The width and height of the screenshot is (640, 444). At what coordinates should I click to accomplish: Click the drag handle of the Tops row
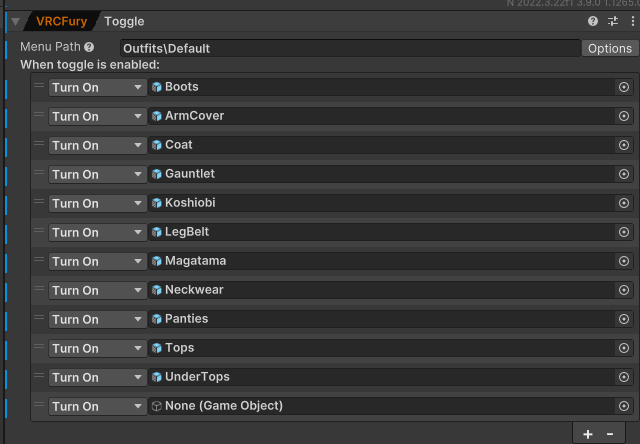tap(39, 346)
